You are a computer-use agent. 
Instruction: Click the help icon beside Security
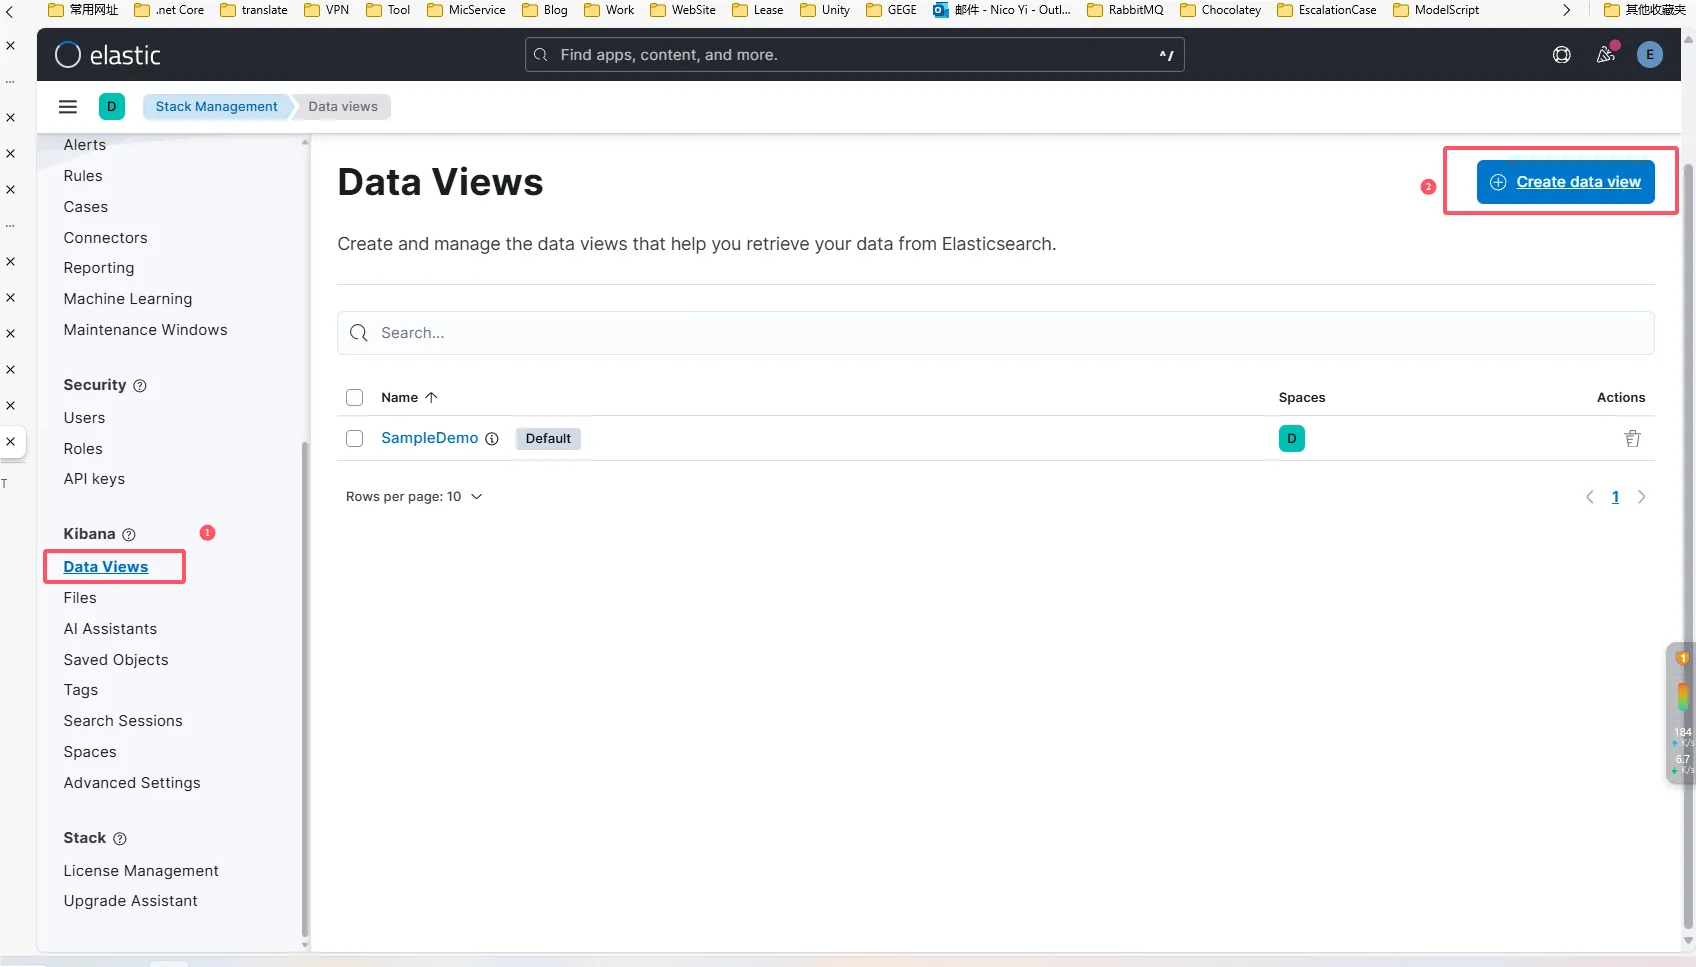tap(140, 386)
